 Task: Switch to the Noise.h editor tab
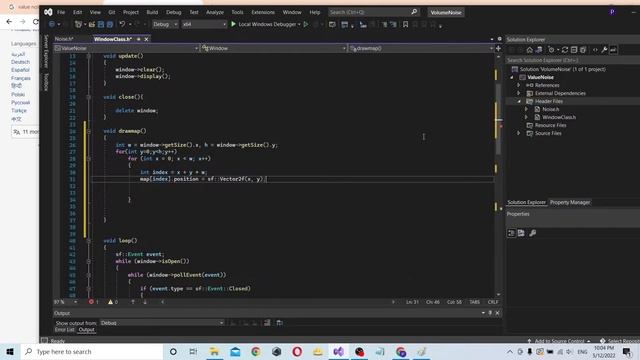[64, 39]
